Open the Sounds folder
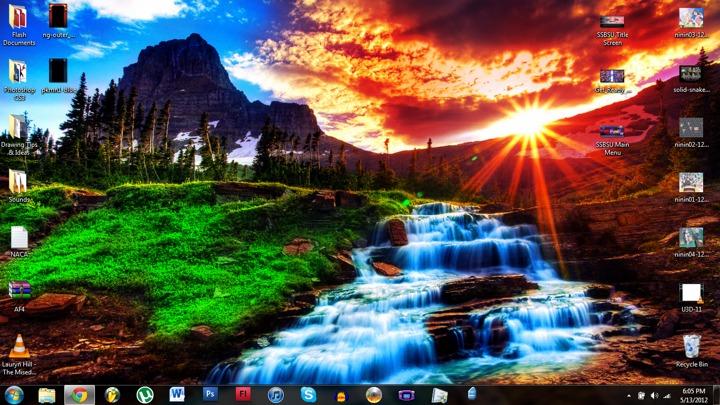This screenshot has height=405, width=720. pos(19,186)
